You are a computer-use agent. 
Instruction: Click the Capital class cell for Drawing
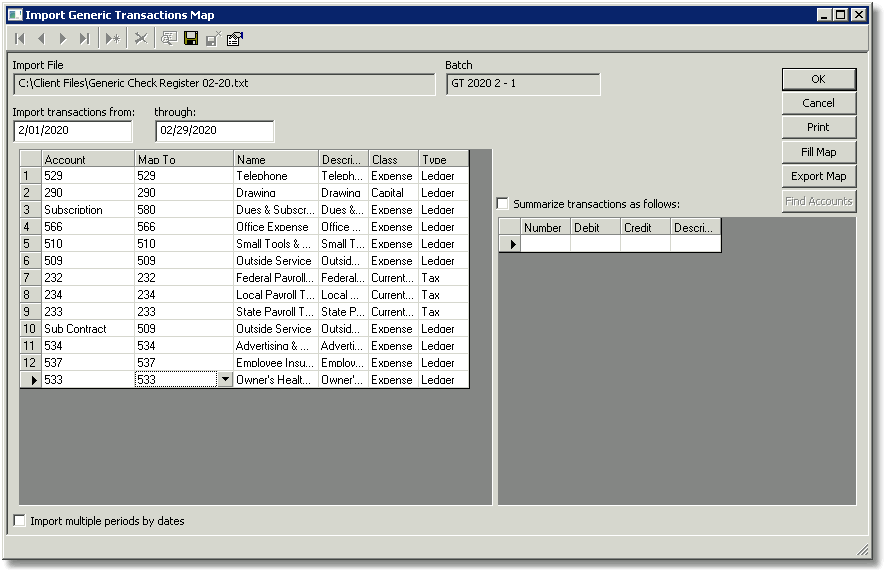(394, 193)
